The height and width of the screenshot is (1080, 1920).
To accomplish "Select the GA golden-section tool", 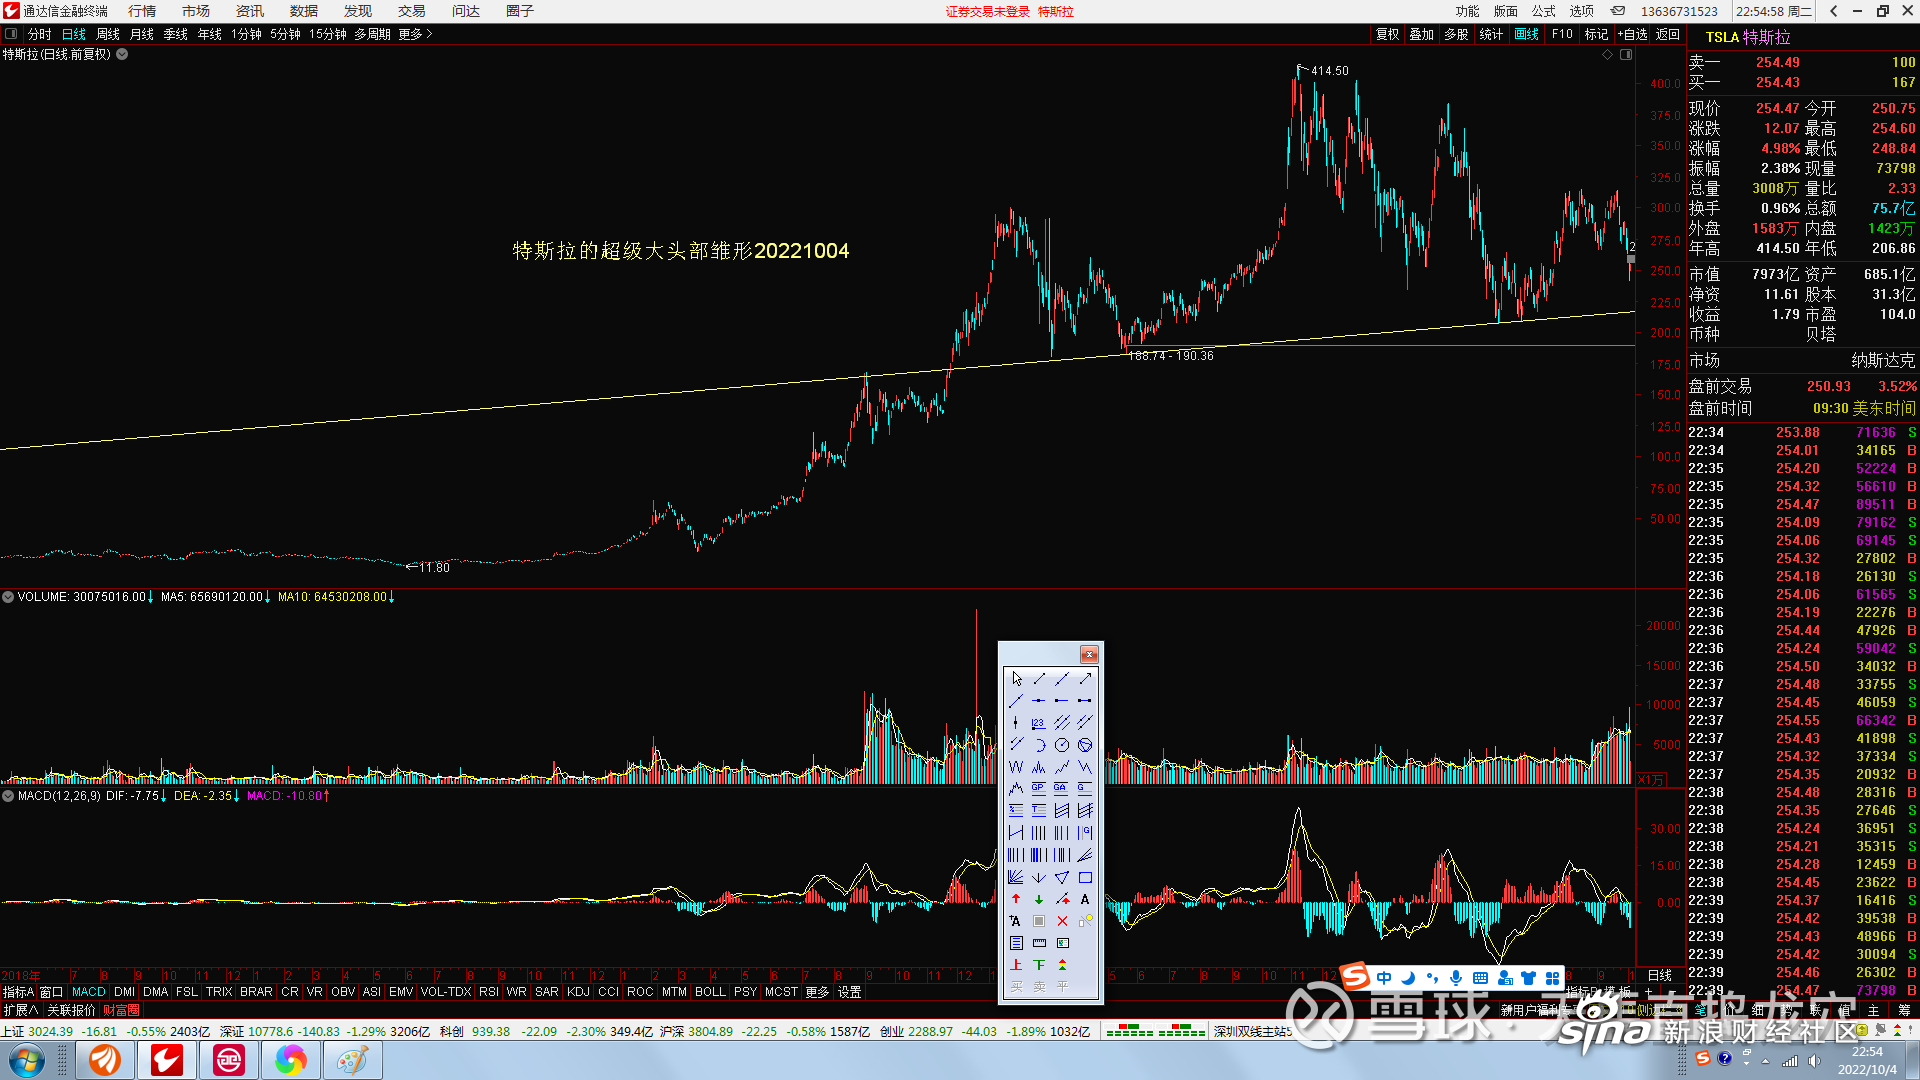I will (1062, 788).
